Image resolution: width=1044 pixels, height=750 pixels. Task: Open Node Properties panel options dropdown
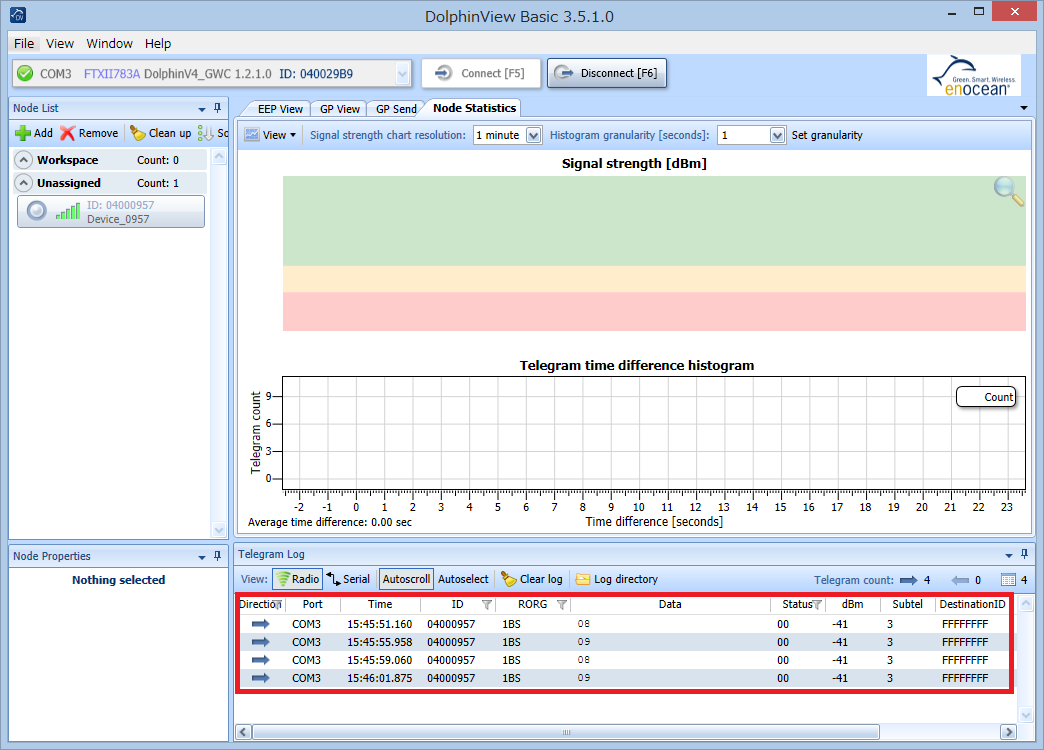(x=202, y=557)
